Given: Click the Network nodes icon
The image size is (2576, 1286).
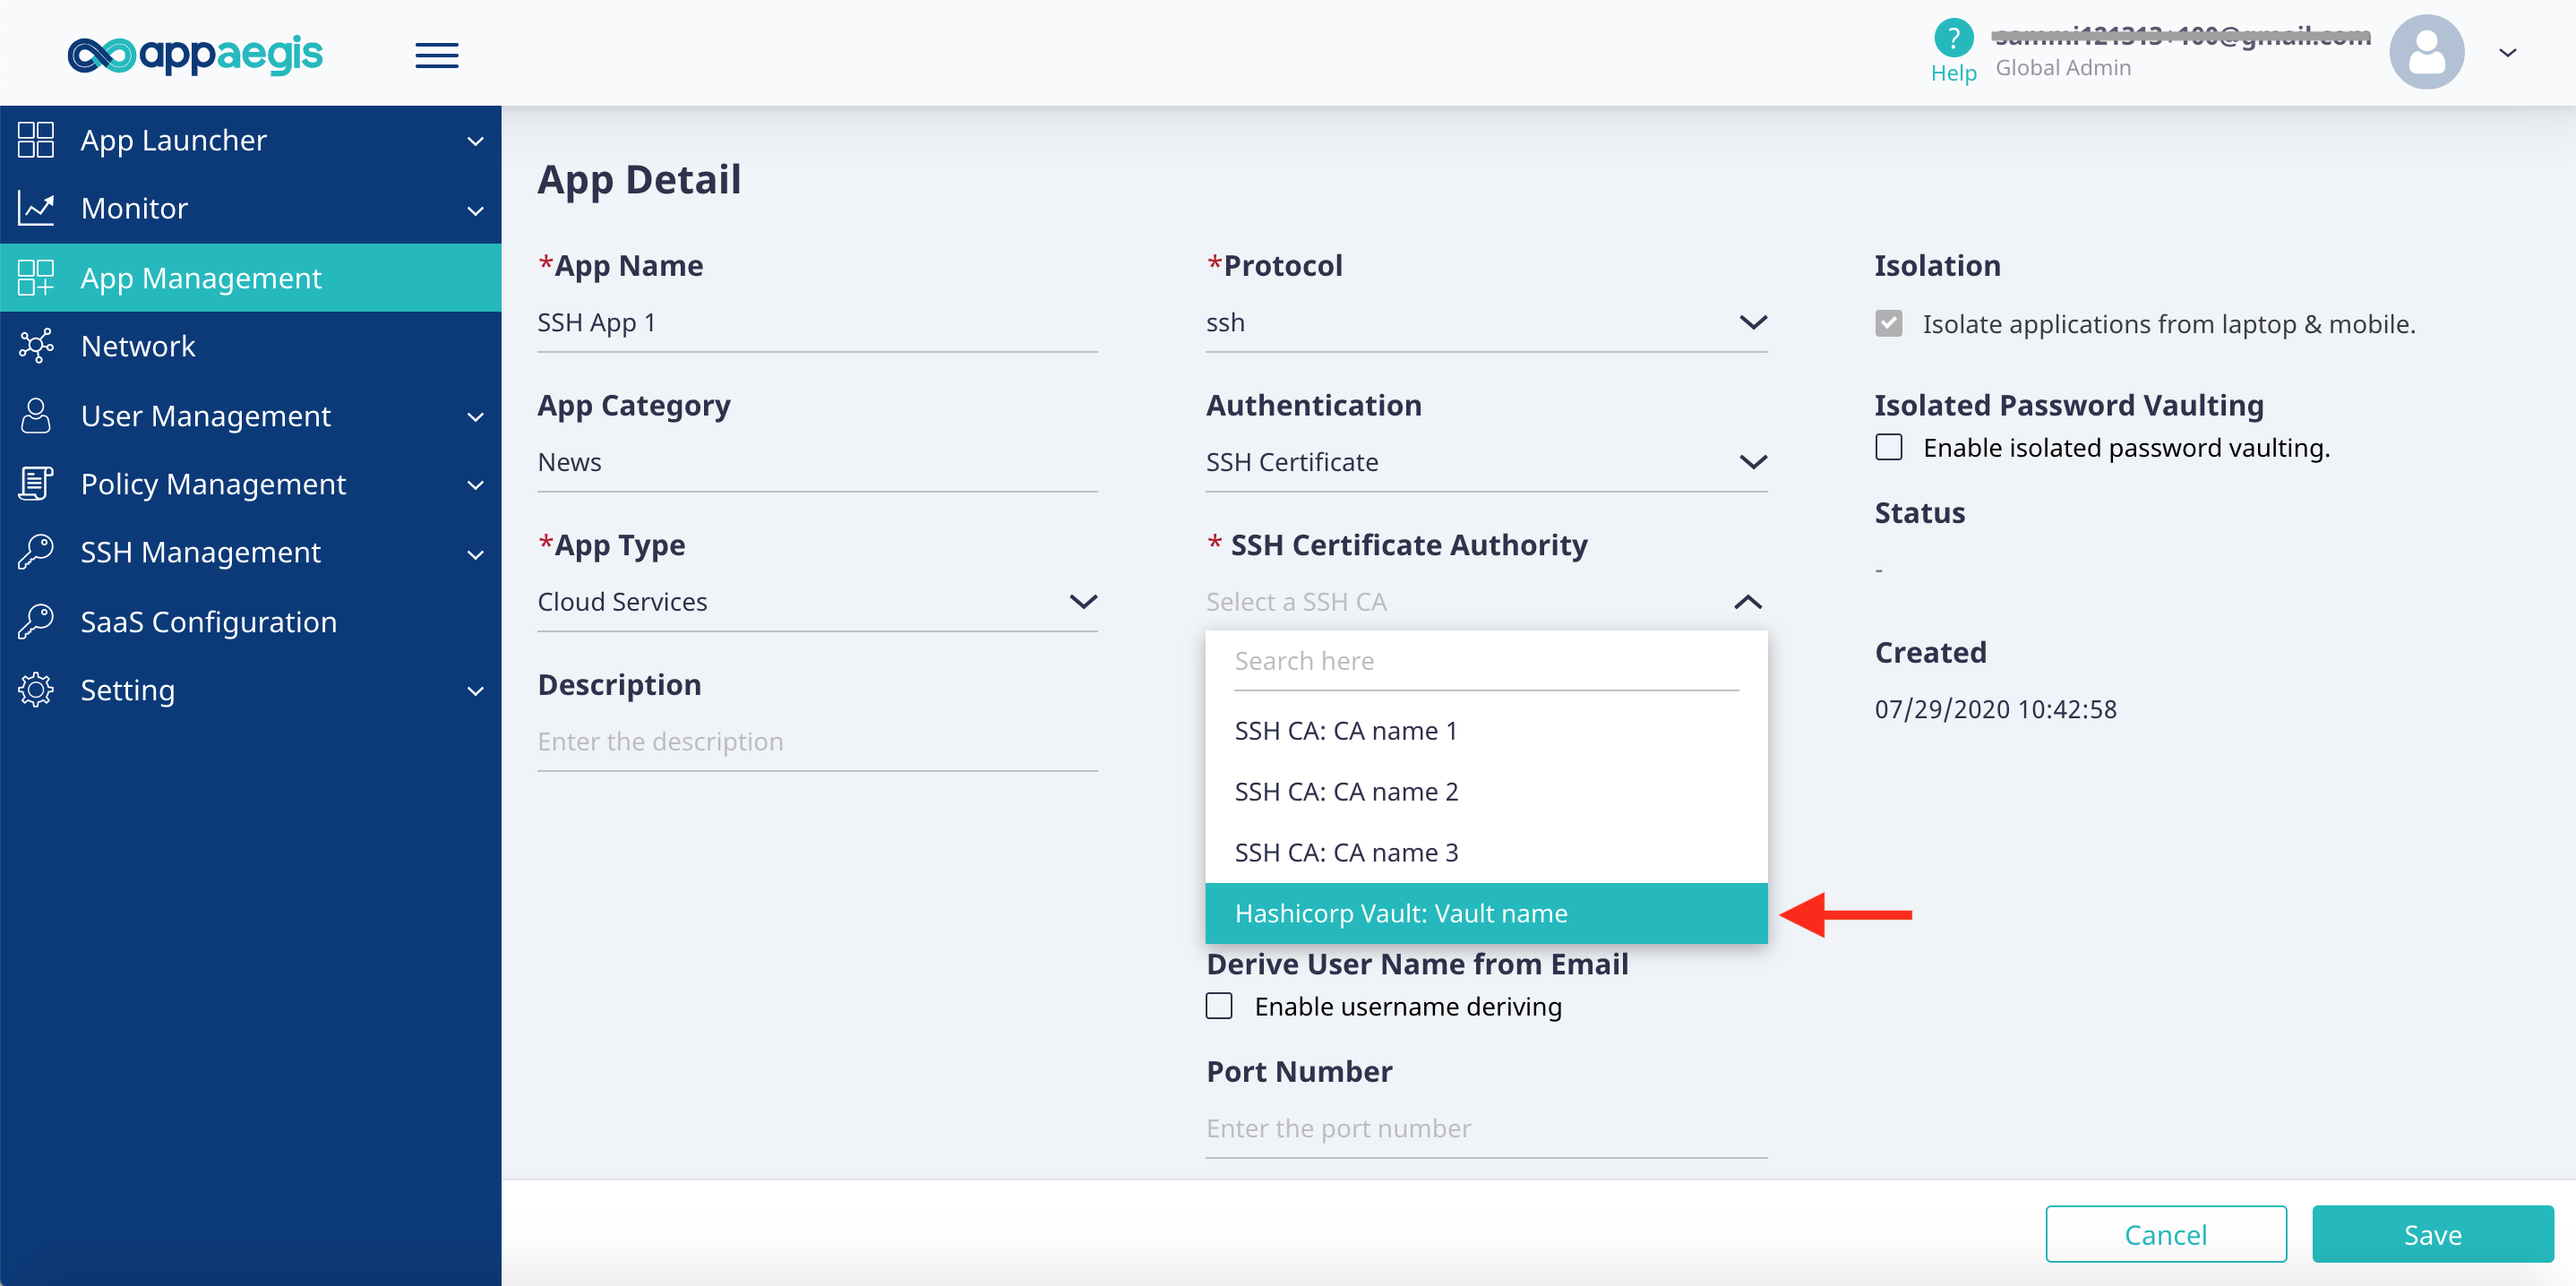Looking at the screenshot, I should coord(36,346).
